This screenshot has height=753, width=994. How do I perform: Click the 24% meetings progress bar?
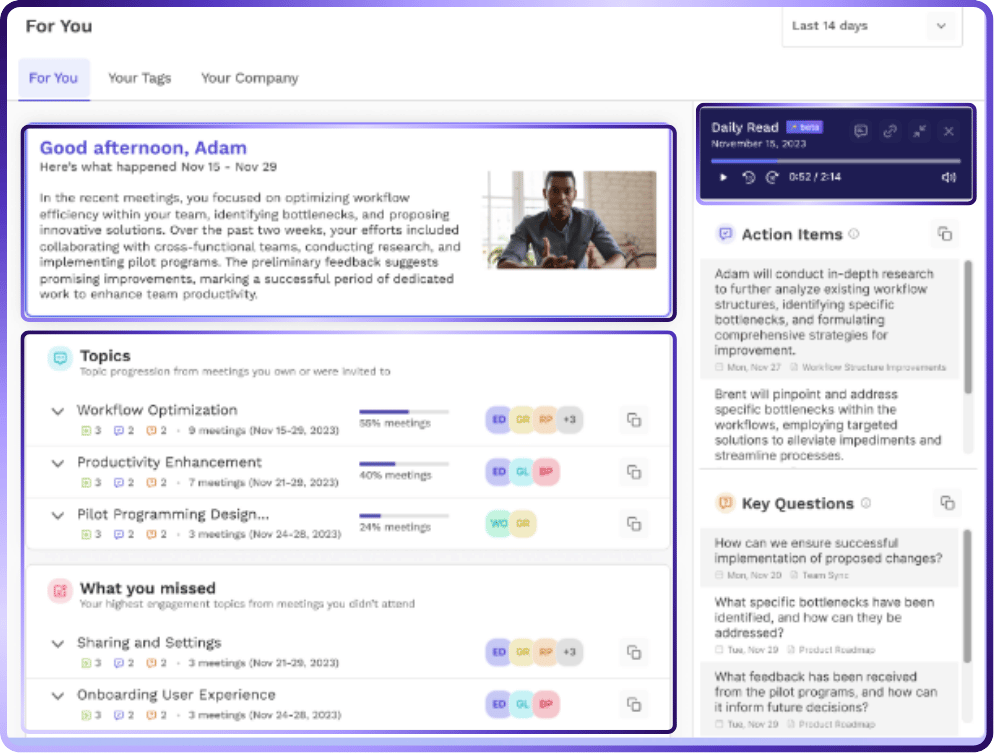(404, 516)
